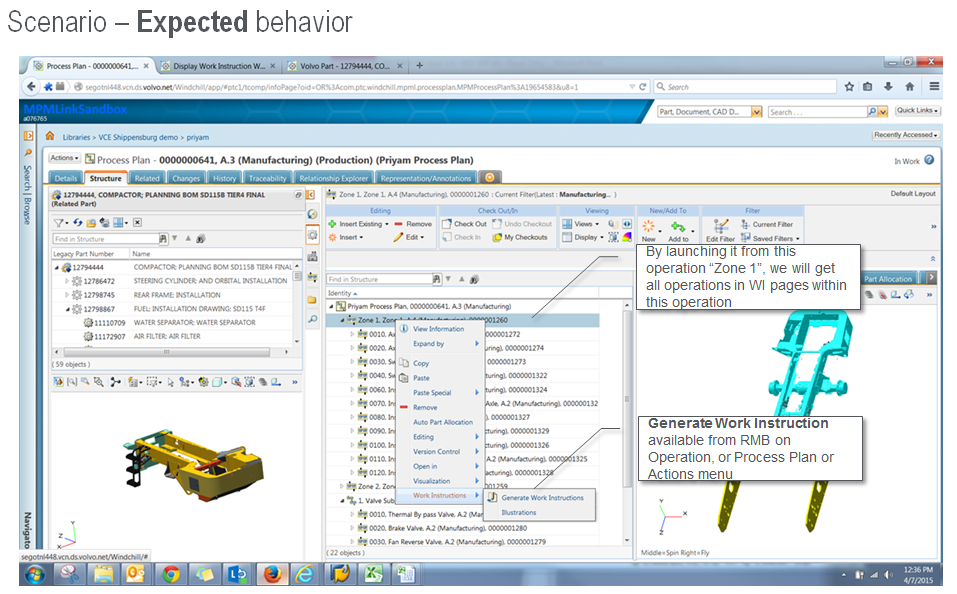Open the Insert Existing dropdown
The height and width of the screenshot is (594, 957).
[359, 224]
